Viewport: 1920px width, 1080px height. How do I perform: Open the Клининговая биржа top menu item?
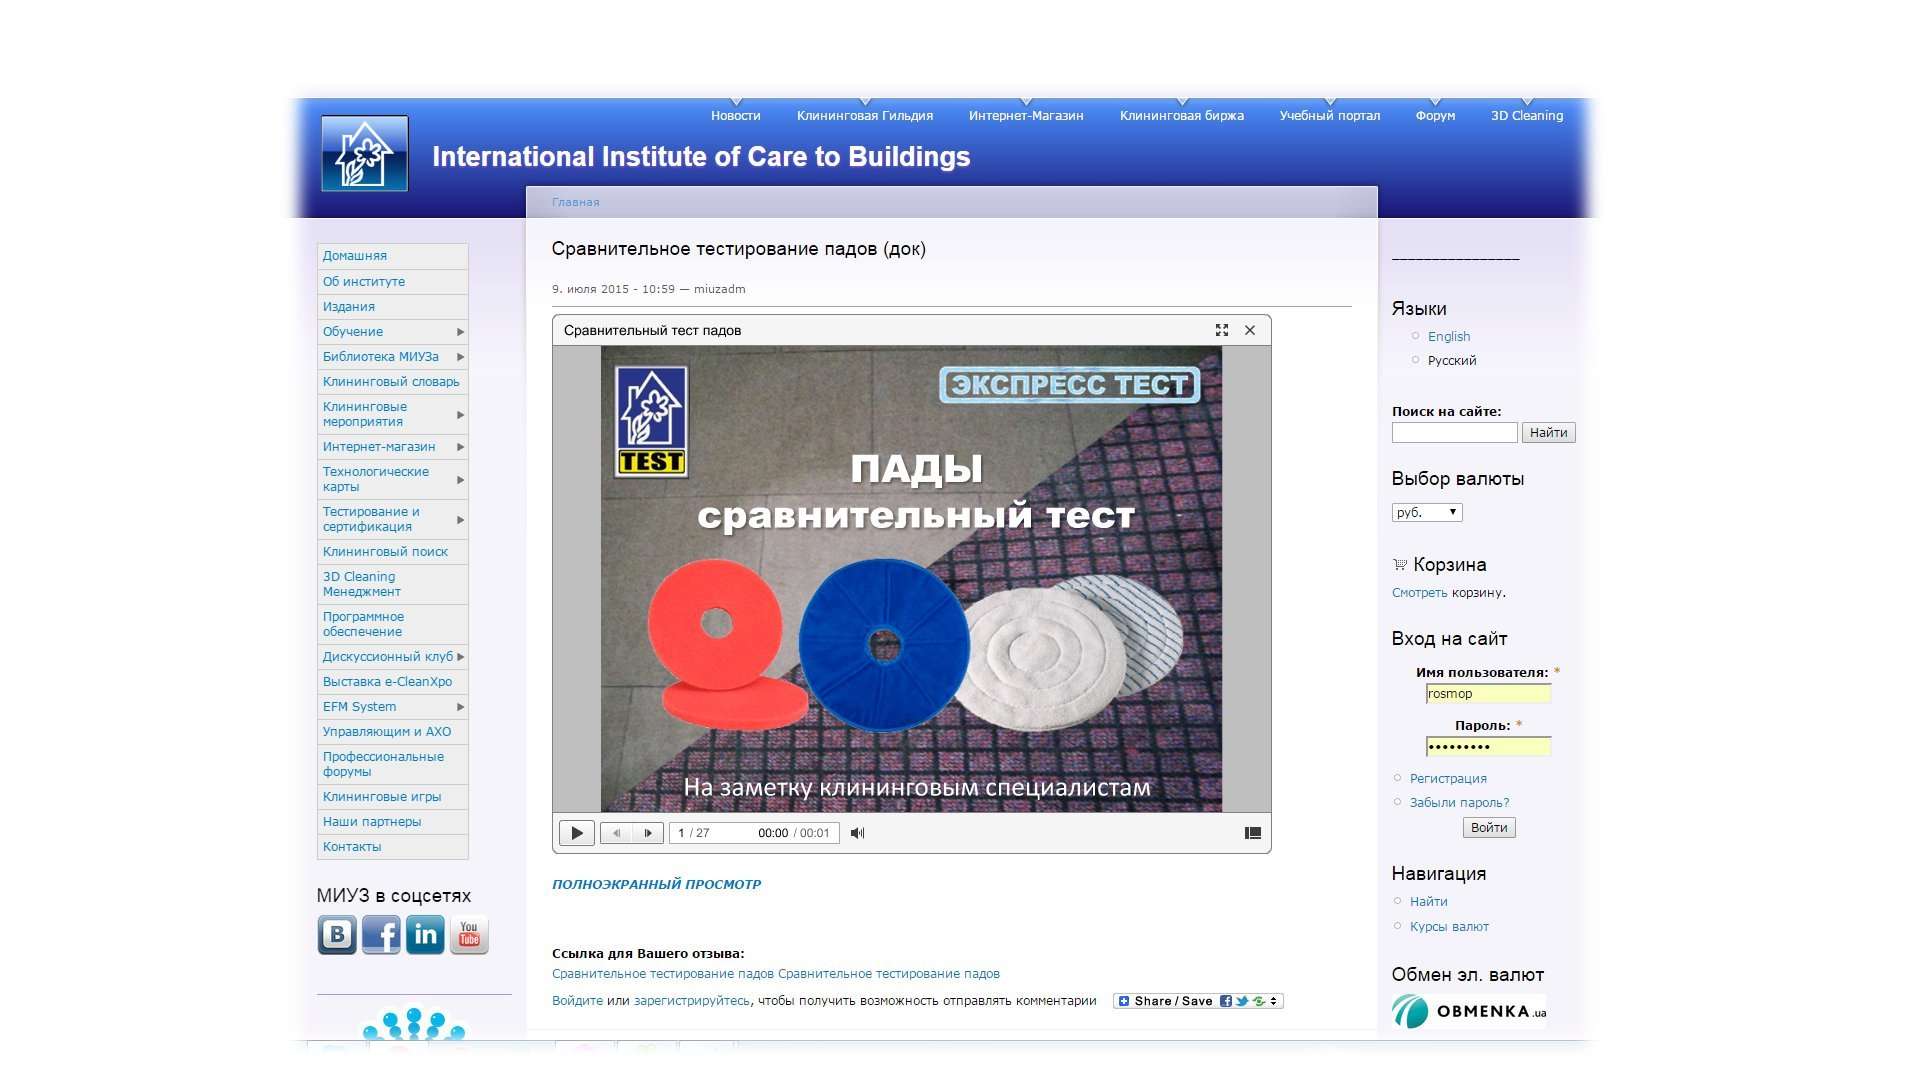point(1182,116)
